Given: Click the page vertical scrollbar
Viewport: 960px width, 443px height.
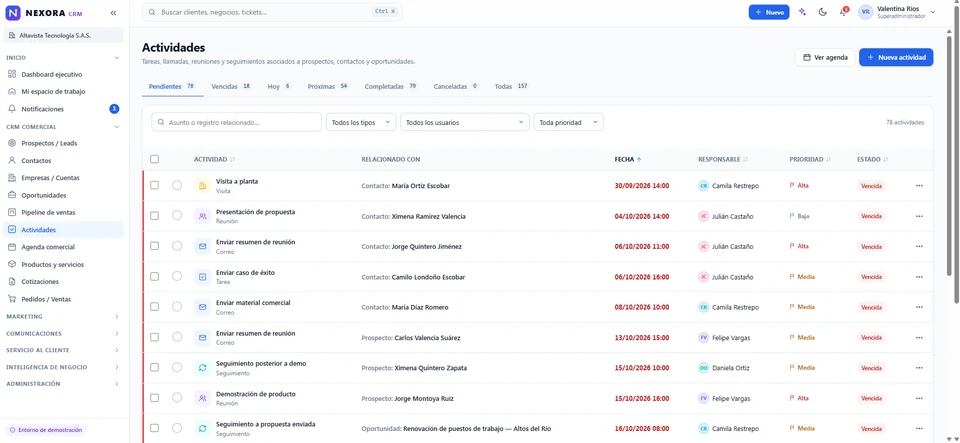Looking at the screenshot, I should pos(956,153).
